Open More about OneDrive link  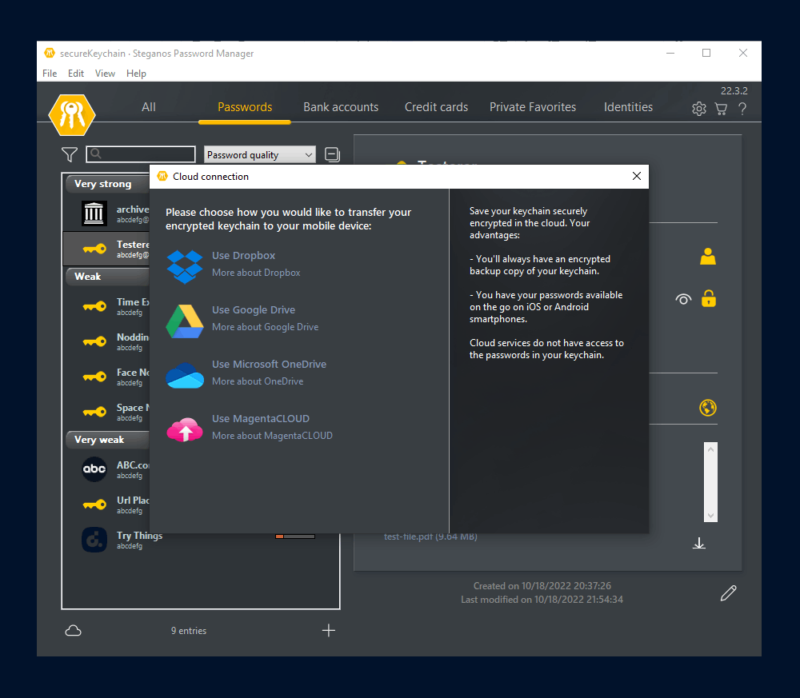[258, 382]
